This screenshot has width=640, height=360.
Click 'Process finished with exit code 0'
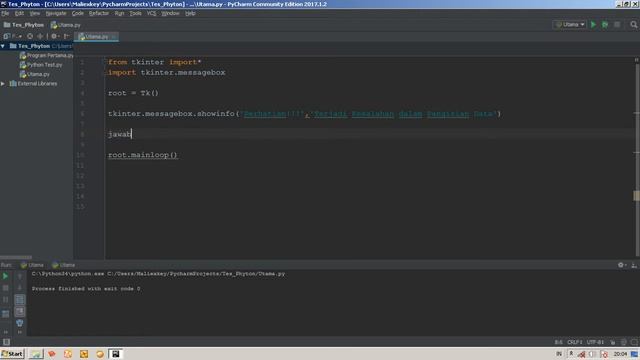pyautogui.click(x=86, y=289)
